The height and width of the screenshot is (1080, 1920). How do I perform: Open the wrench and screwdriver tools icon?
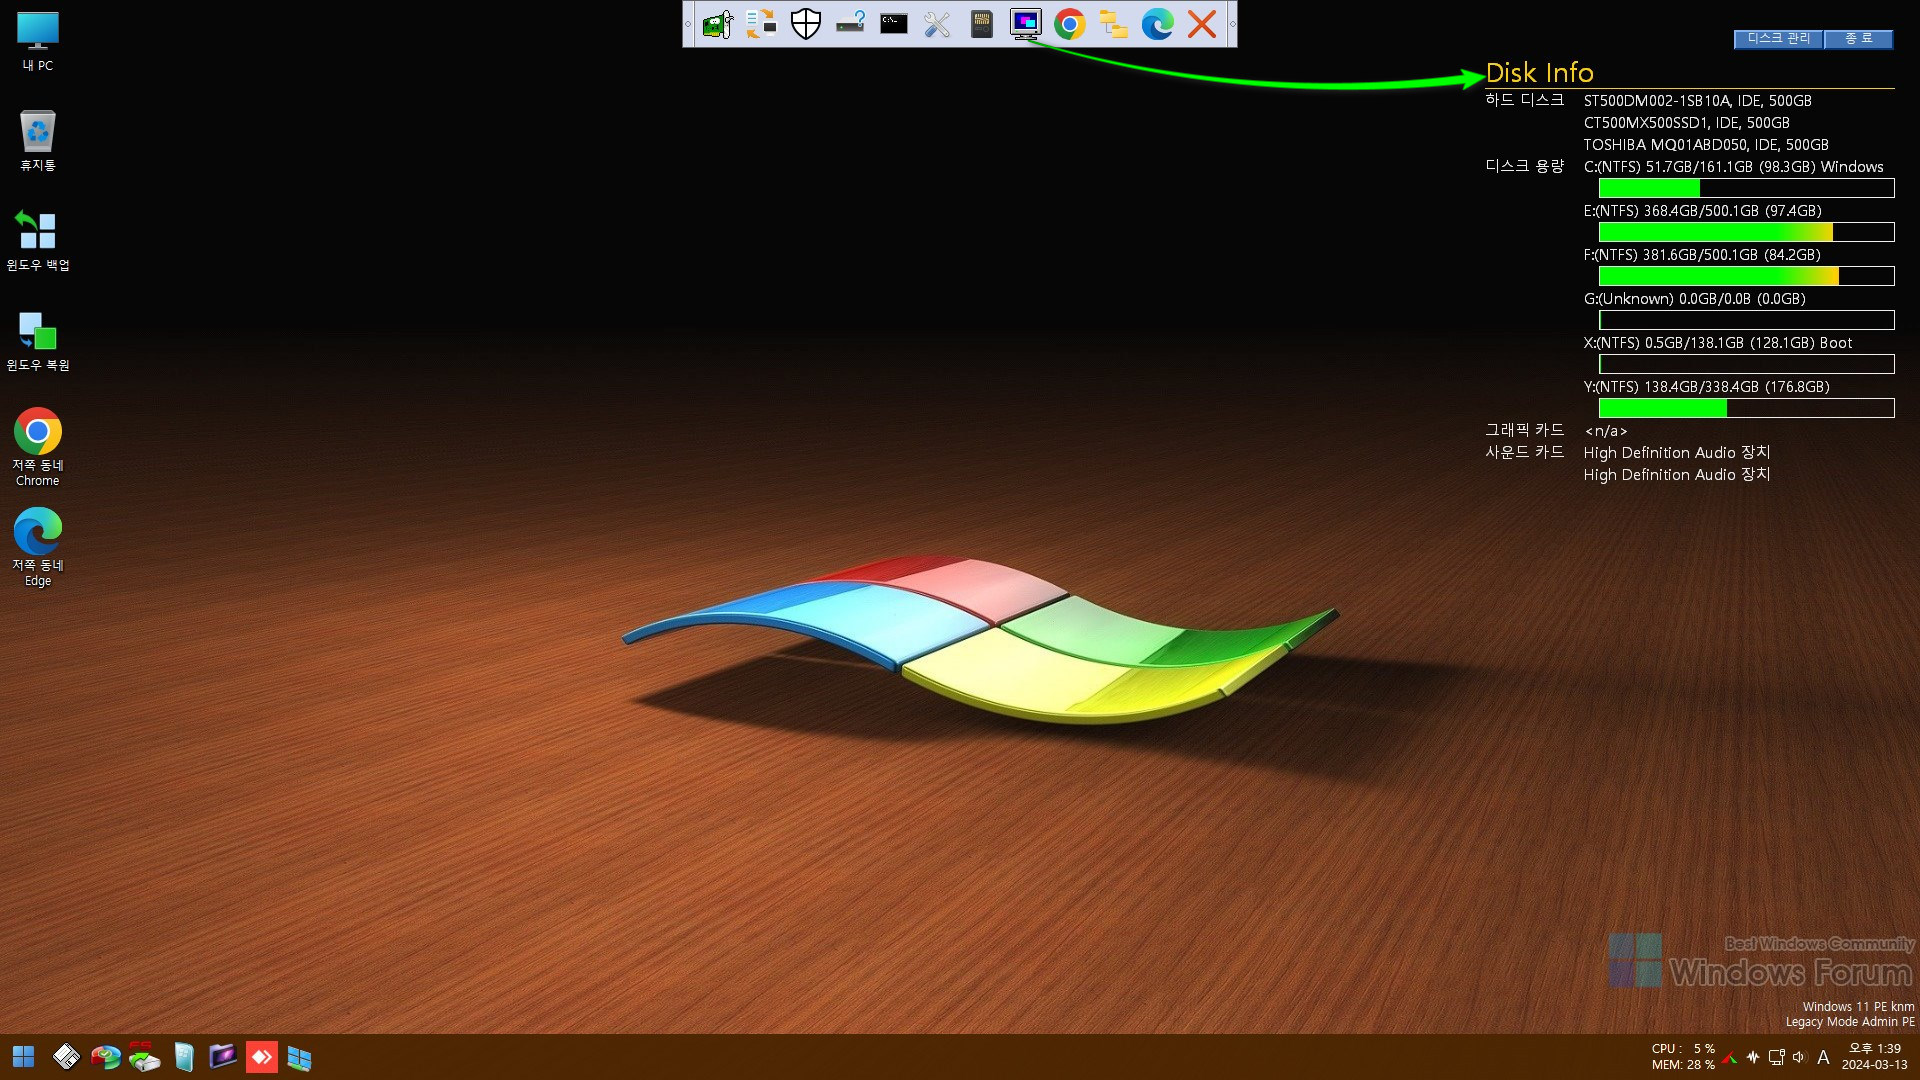click(937, 24)
